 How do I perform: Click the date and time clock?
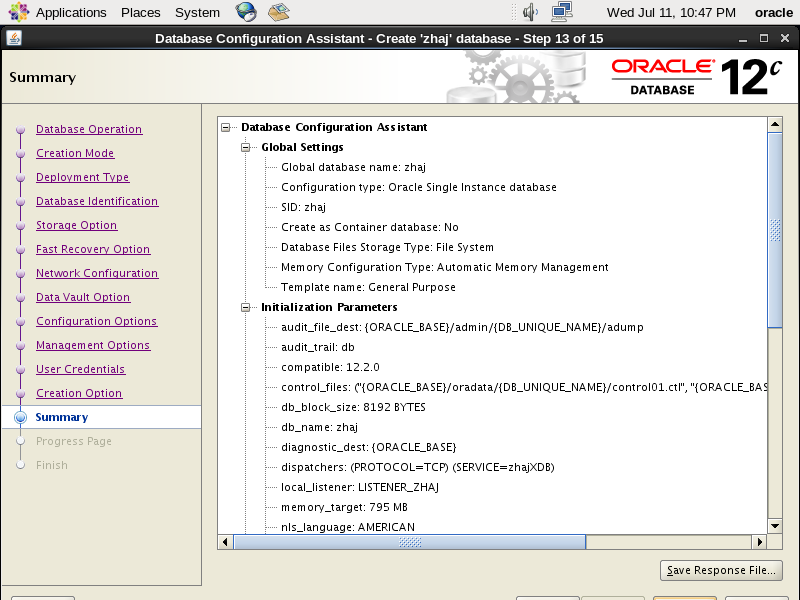click(x=671, y=12)
